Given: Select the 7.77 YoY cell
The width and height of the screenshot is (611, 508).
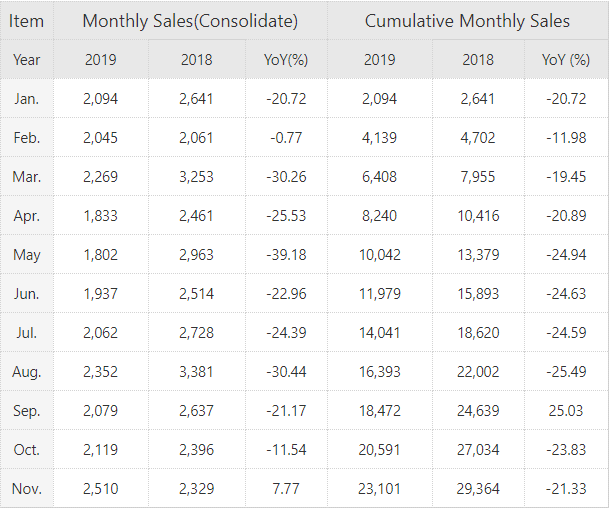Looking at the screenshot, I should [x=286, y=489].
